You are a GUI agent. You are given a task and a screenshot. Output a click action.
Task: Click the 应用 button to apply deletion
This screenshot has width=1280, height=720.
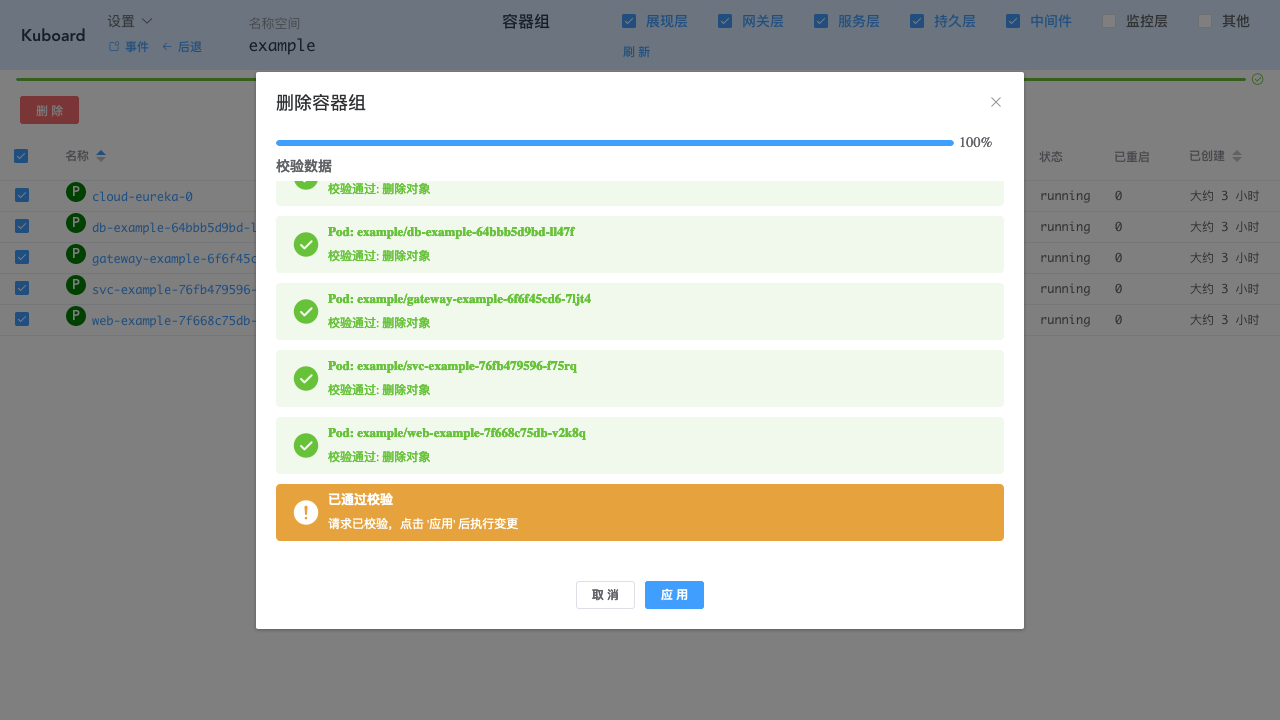tap(674, 594)
